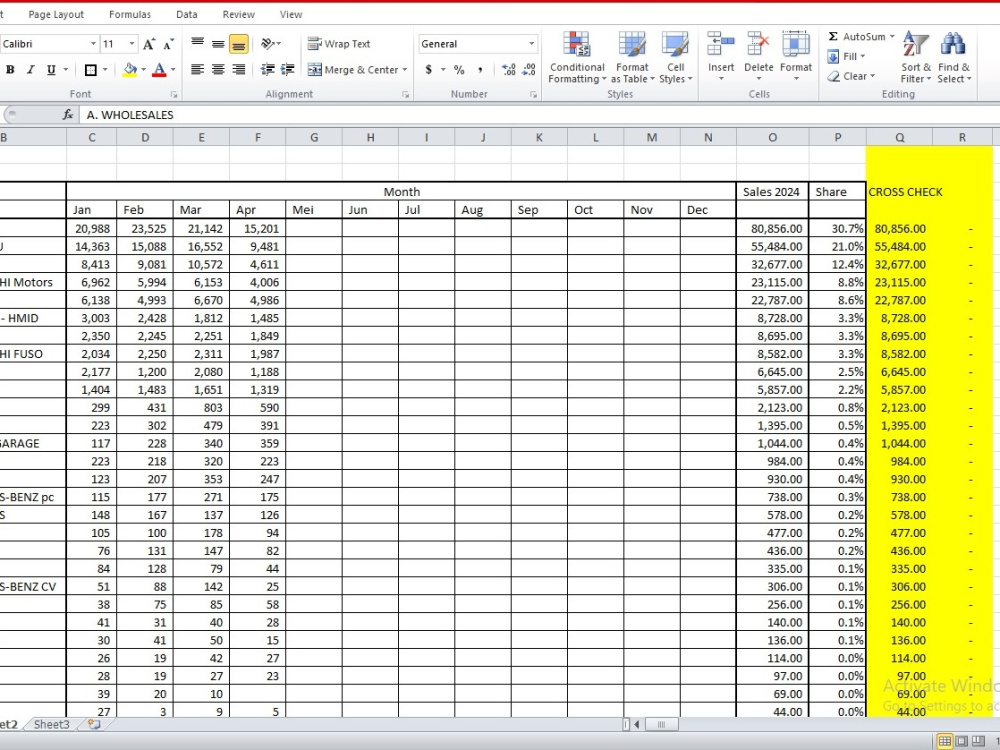
Task: Switch to Normal view in status bar
Action: (x=945, y=740)
